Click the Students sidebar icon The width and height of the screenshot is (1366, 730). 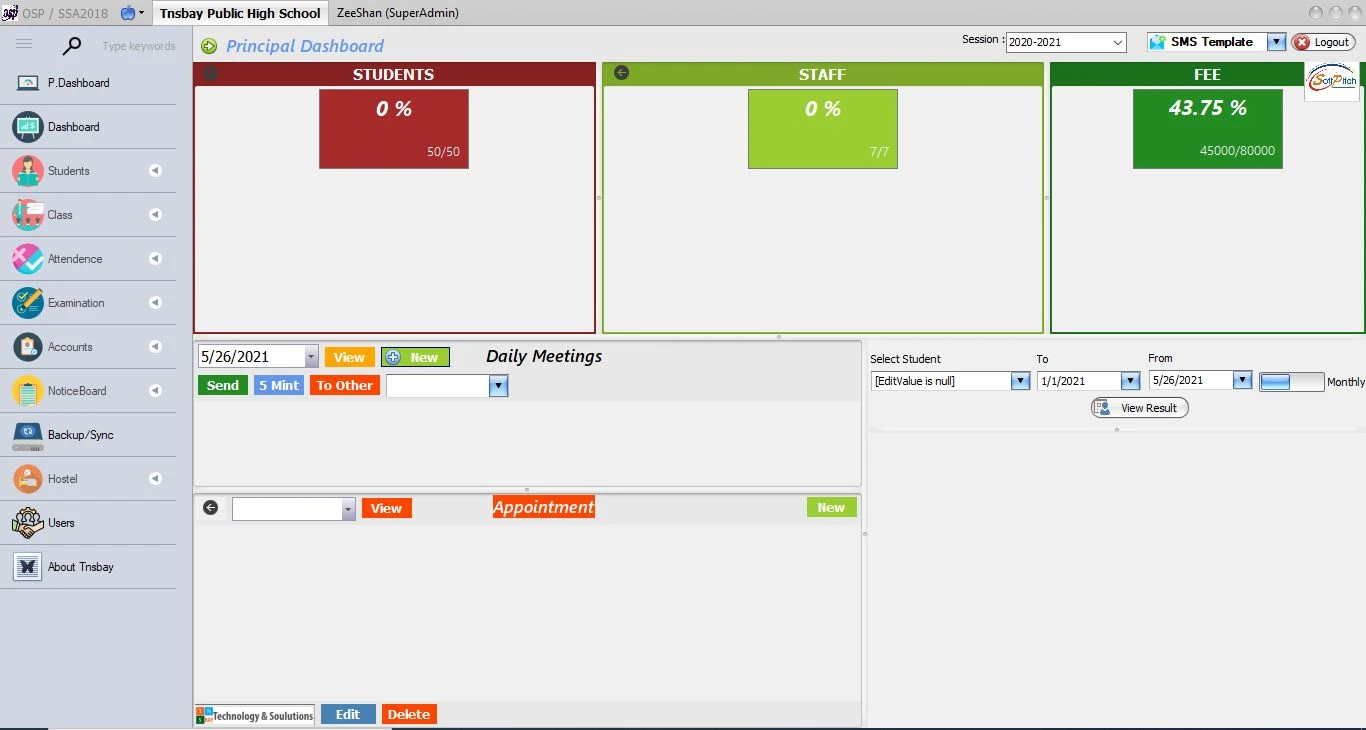[x=27, y=171]
